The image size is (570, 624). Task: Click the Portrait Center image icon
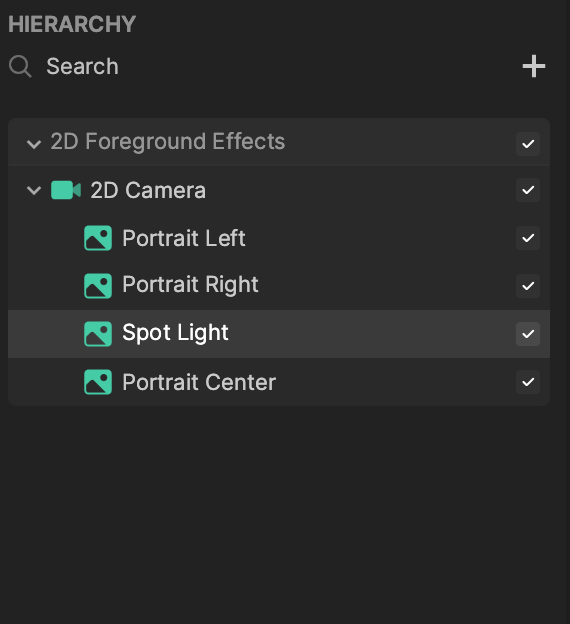point(98,382)
